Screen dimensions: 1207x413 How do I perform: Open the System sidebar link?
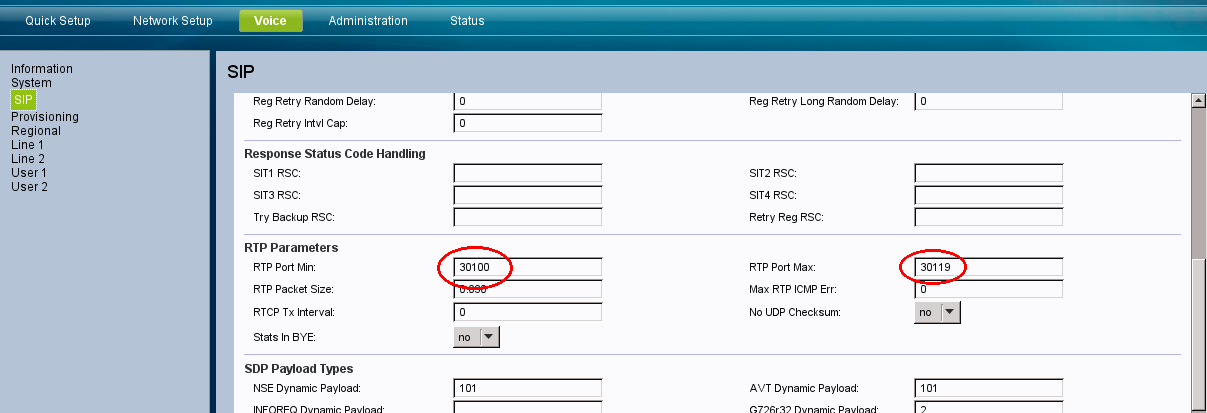pos(31,83)
